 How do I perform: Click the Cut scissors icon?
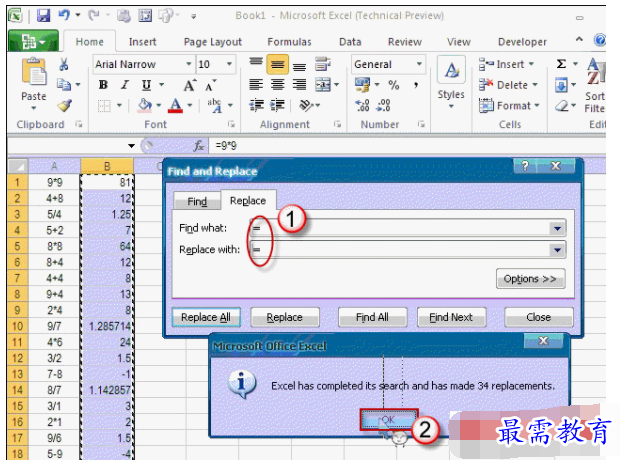tap(64, 64)
